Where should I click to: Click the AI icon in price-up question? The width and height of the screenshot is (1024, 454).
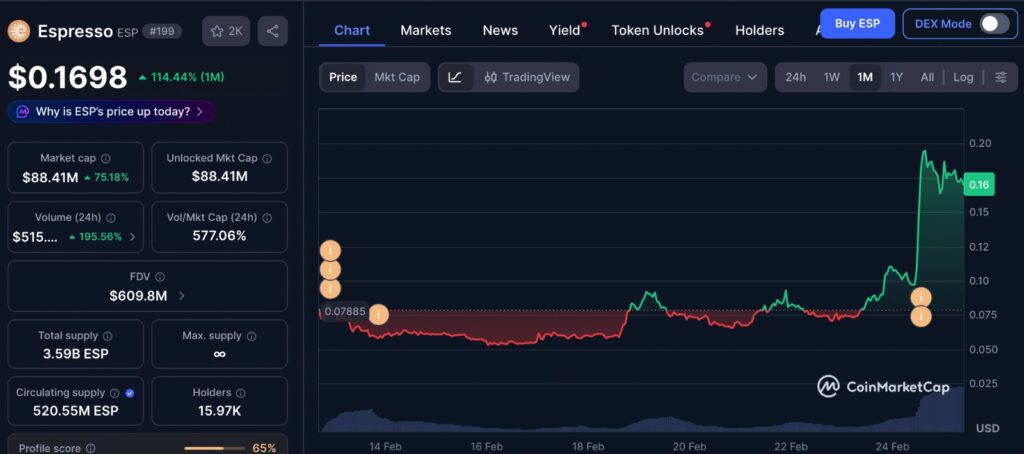pyautogui.click(x=22, y=112)
